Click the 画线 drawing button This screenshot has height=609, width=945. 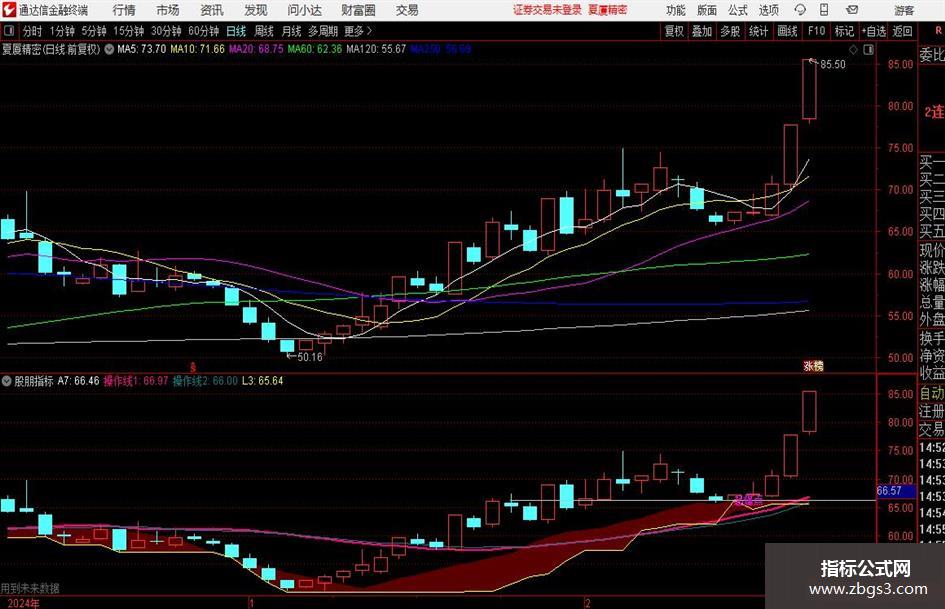(x=787, y=31)
